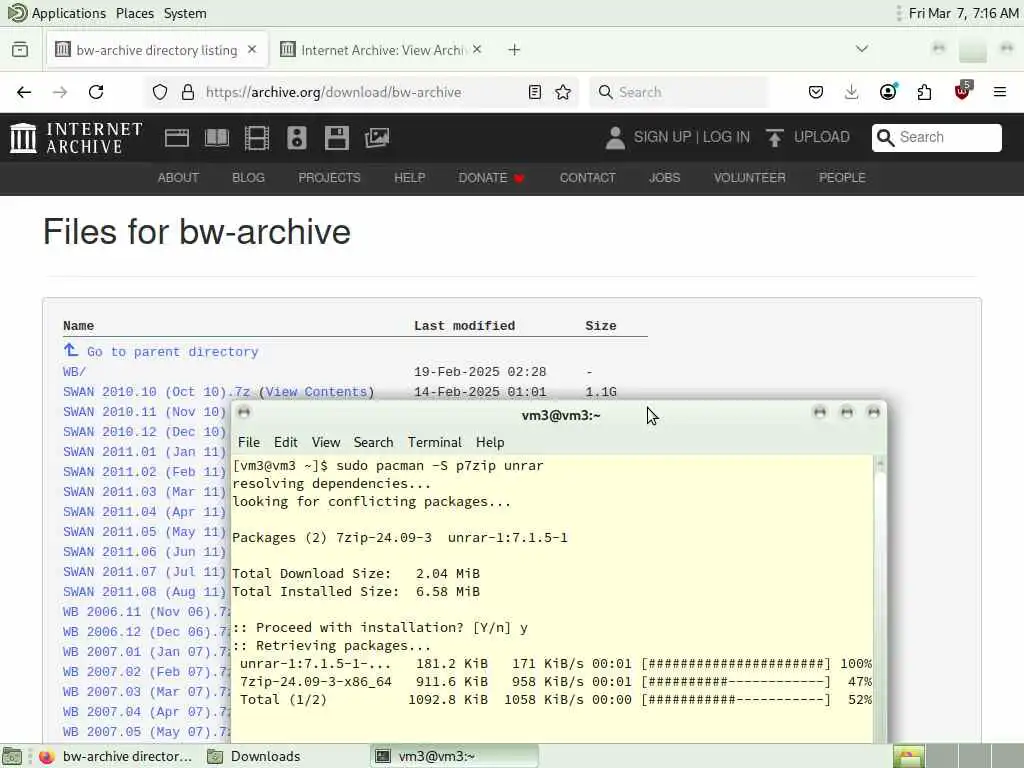The width and height of the screenshot is (1024, 768).
Task: Open Pocket save icon
Action: point(816,92)
